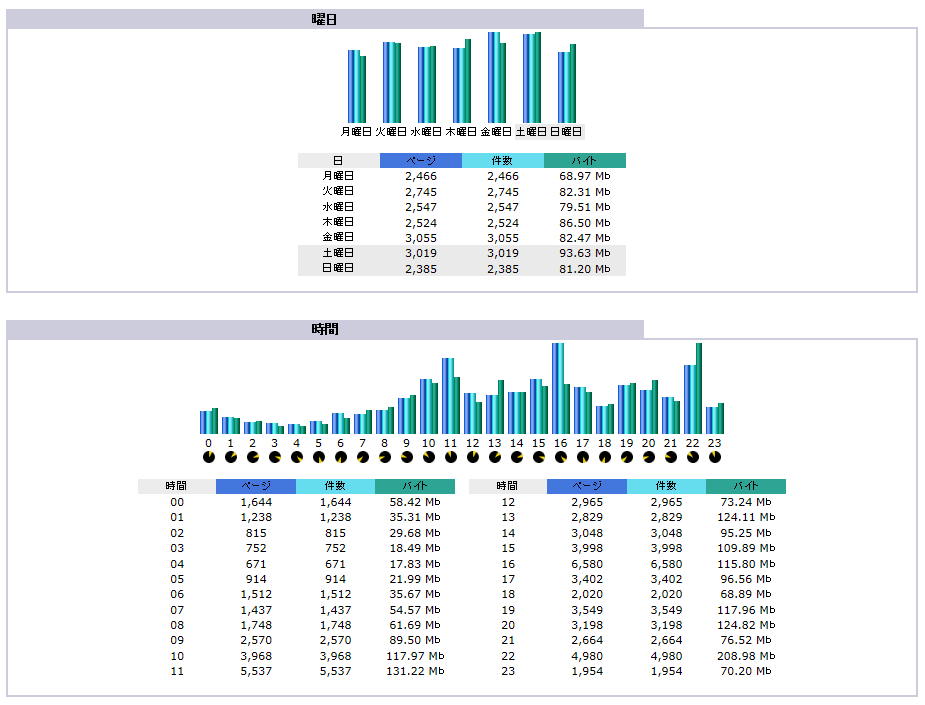Select the 70.20 Mb value for hour 23

pos(746,671)
